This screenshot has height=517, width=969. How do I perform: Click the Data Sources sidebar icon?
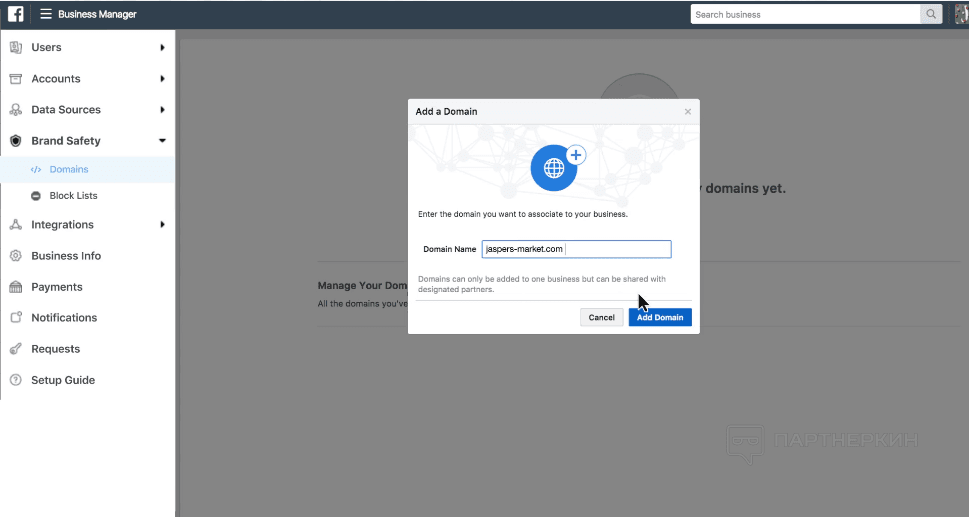click(x=16, y=109)
